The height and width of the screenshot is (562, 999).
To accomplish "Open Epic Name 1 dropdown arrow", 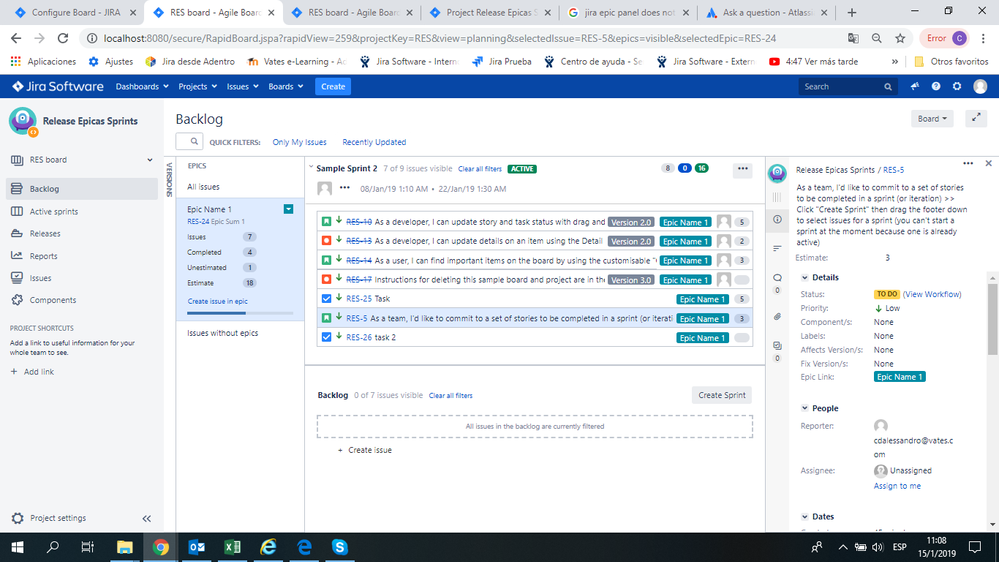I will tap(289, 209).
